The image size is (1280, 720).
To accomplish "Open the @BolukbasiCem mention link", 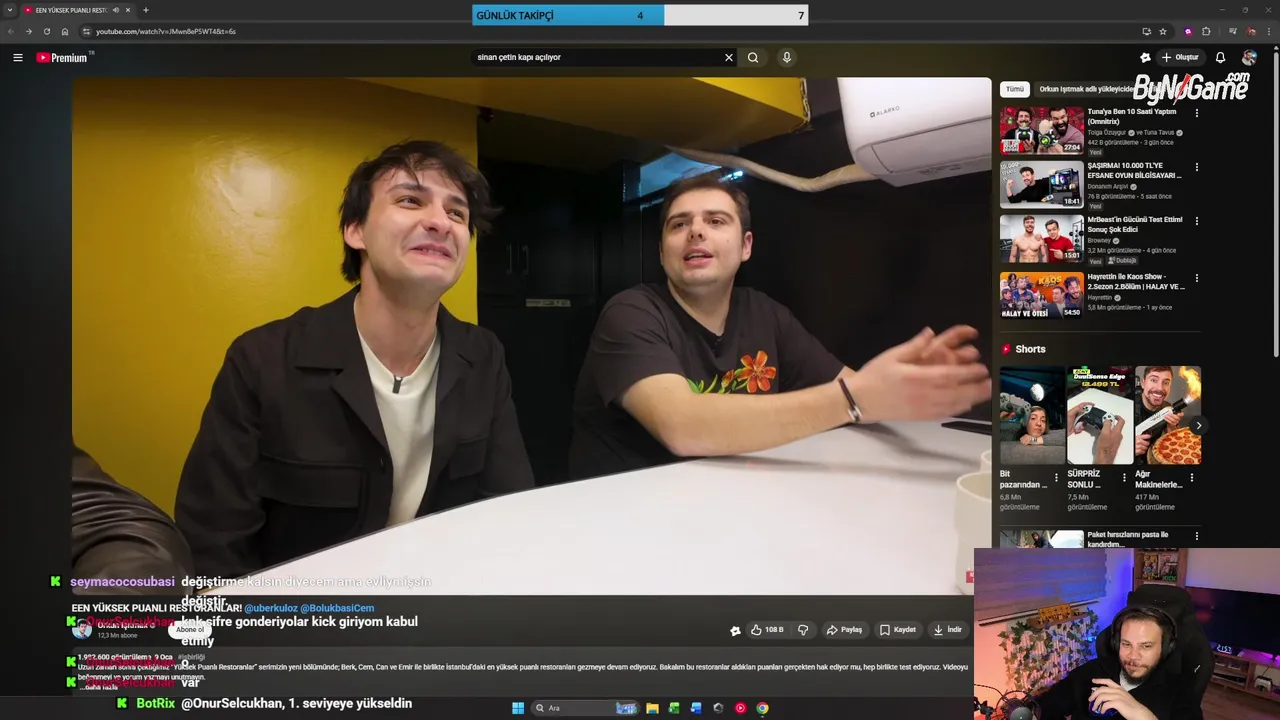I will (337, 608).
